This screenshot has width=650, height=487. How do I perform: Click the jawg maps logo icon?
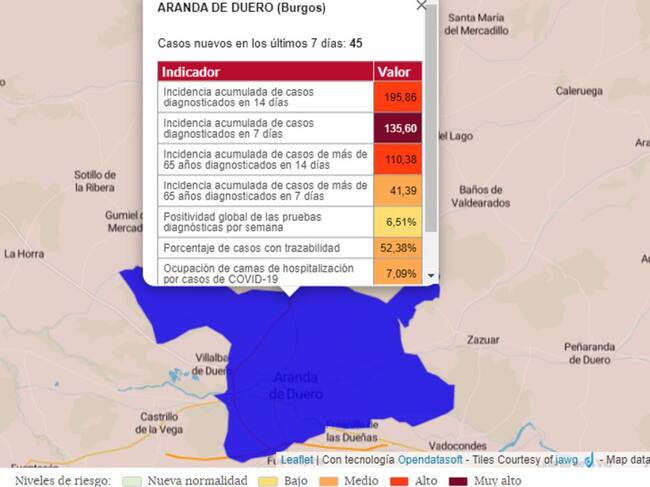588,460
